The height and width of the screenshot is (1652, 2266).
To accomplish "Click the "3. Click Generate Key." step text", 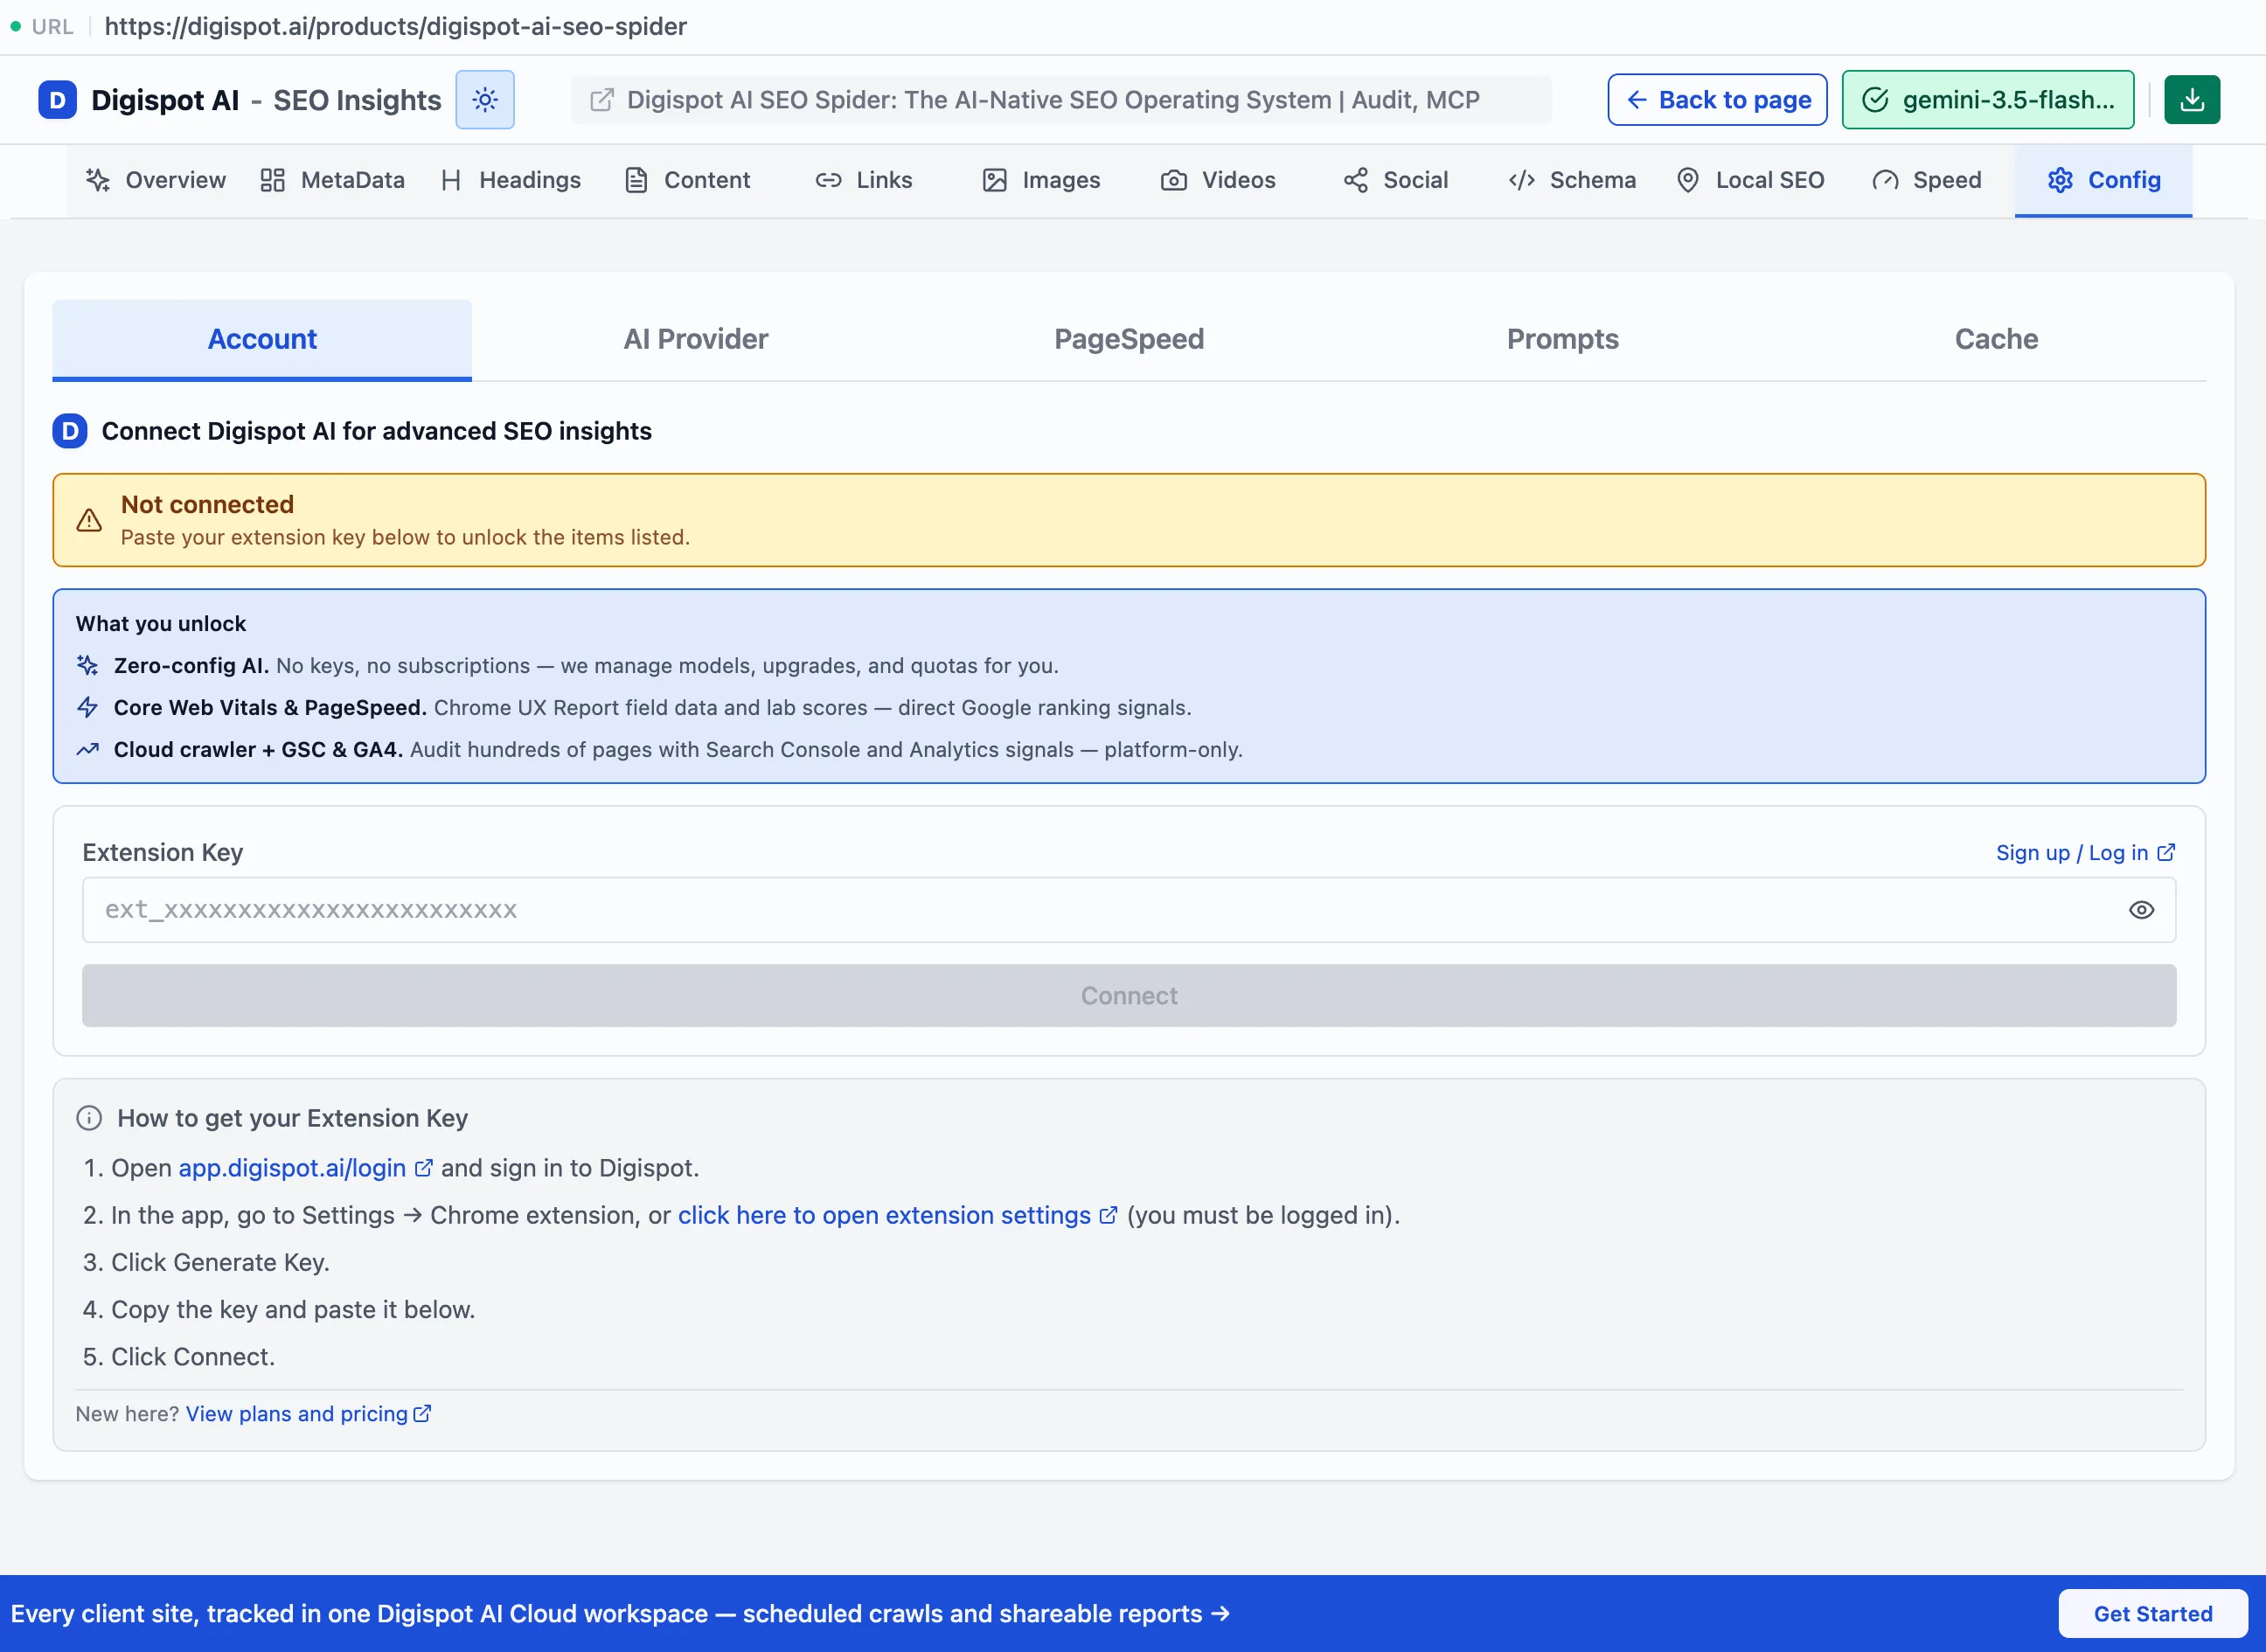I will coord(206,1262).
